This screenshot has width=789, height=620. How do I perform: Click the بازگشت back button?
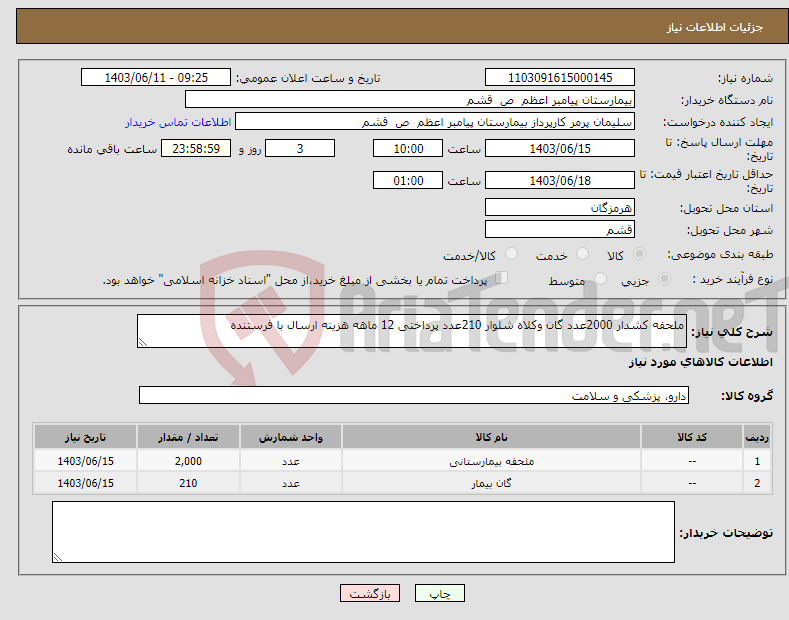tap(370, 593)
